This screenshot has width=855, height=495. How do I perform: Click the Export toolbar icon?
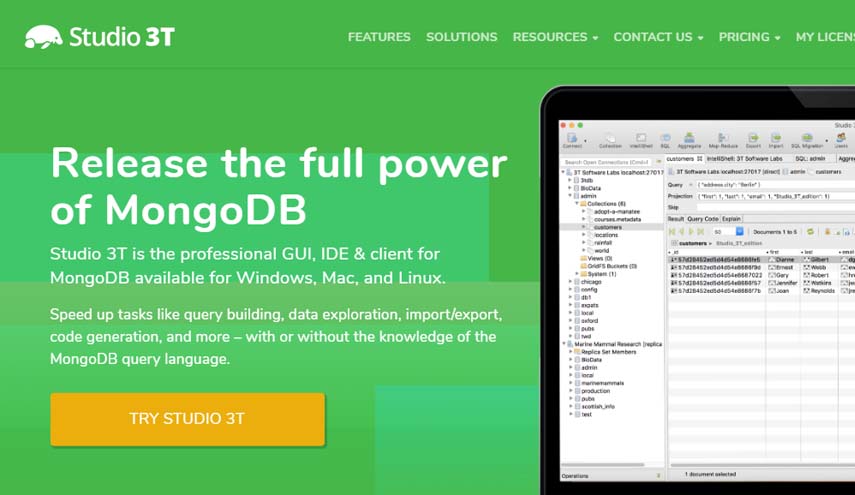[753, 138]
